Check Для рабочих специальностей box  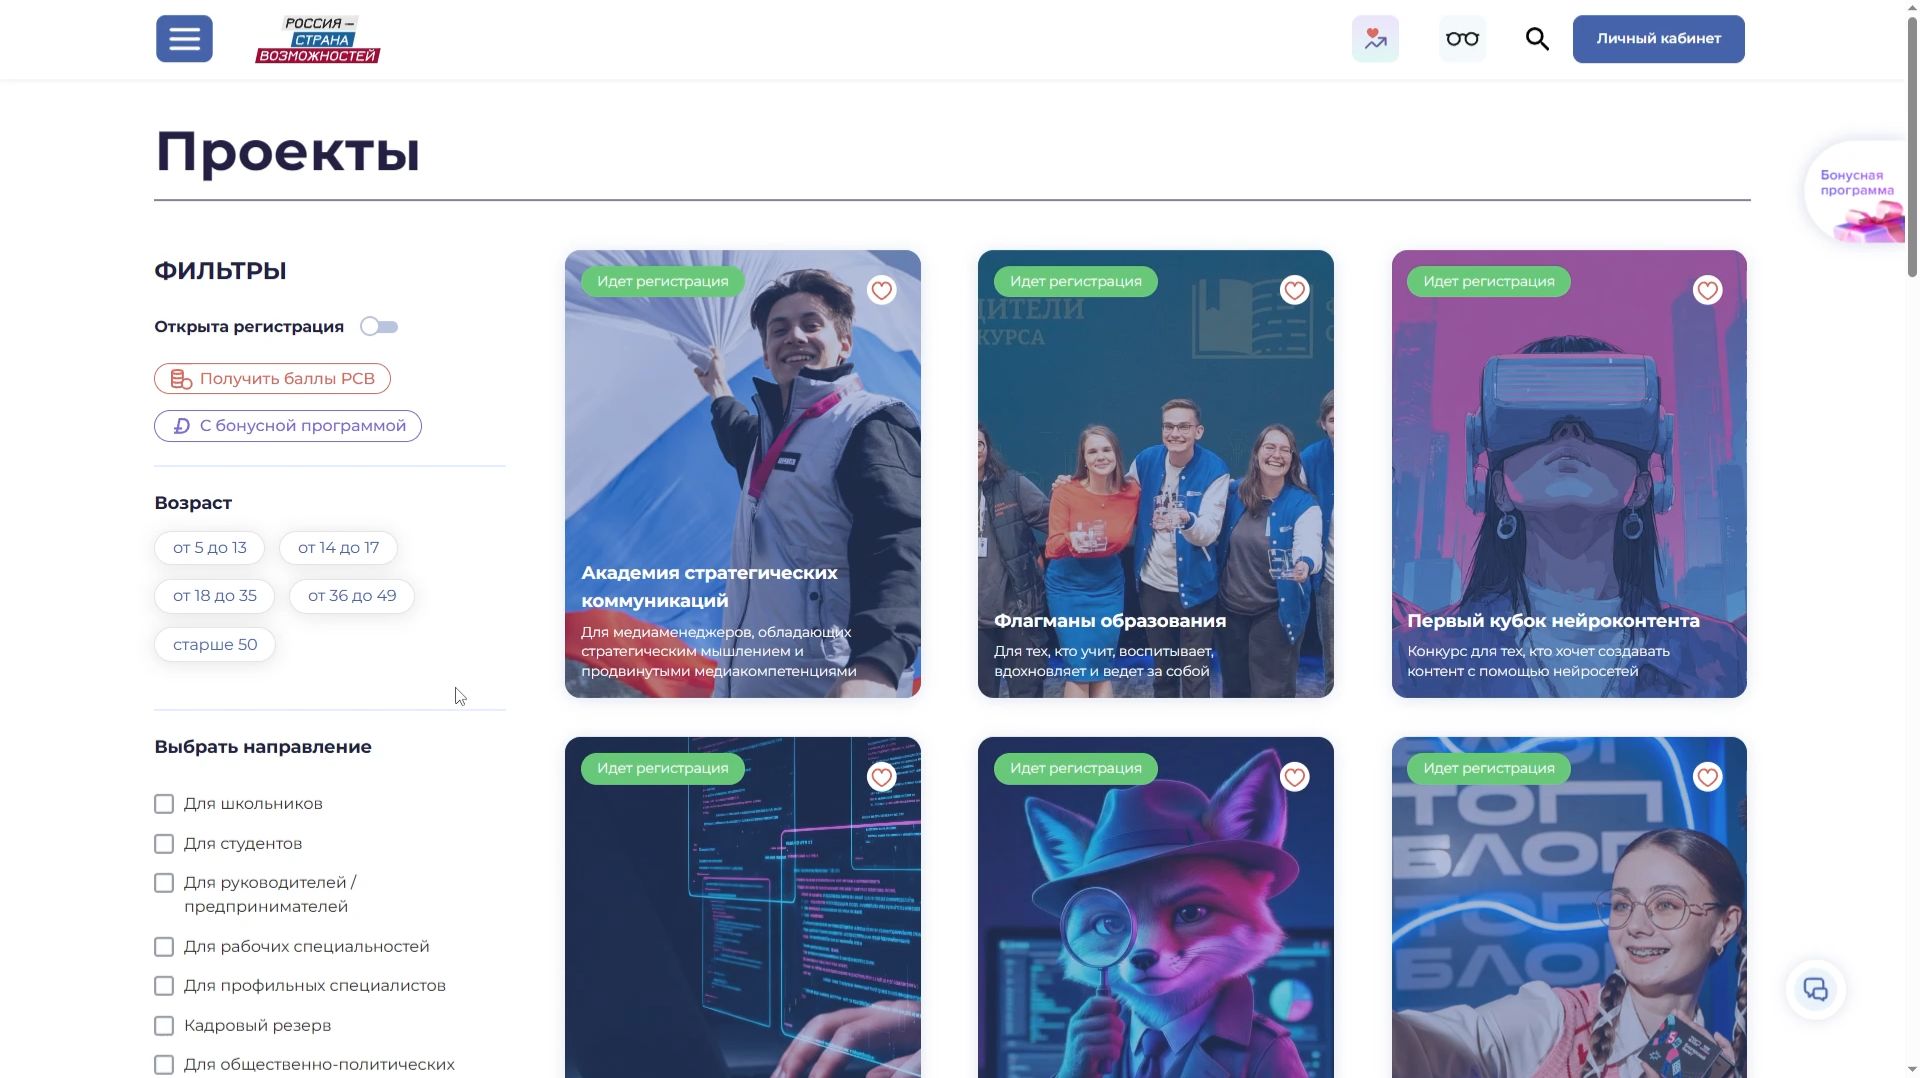click(164, 947)
